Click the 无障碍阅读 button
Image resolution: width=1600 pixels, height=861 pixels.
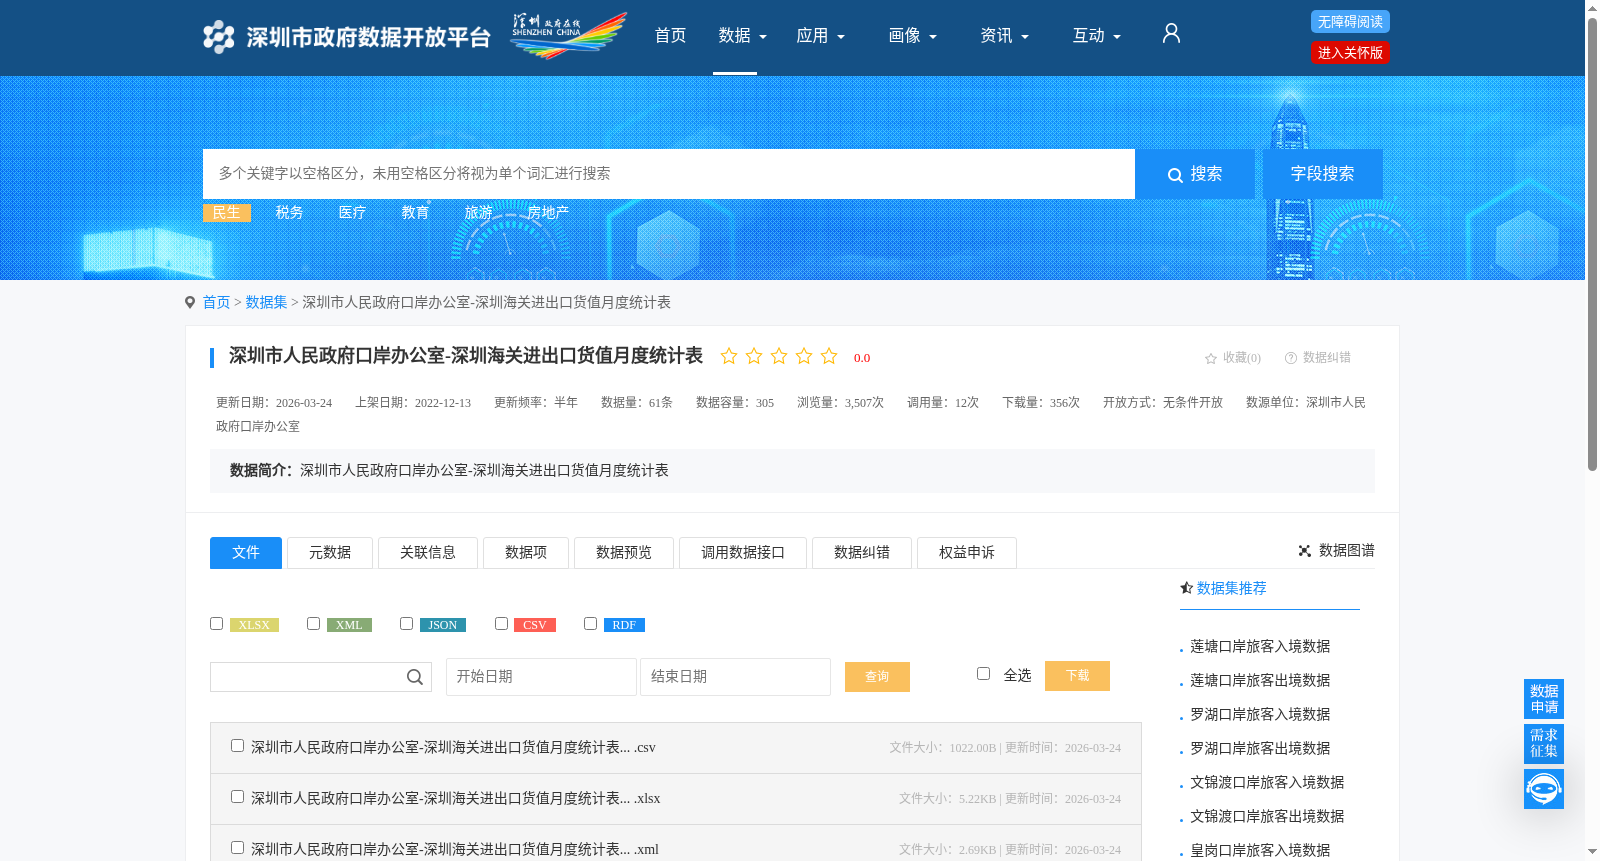[x=1350, y=22]
